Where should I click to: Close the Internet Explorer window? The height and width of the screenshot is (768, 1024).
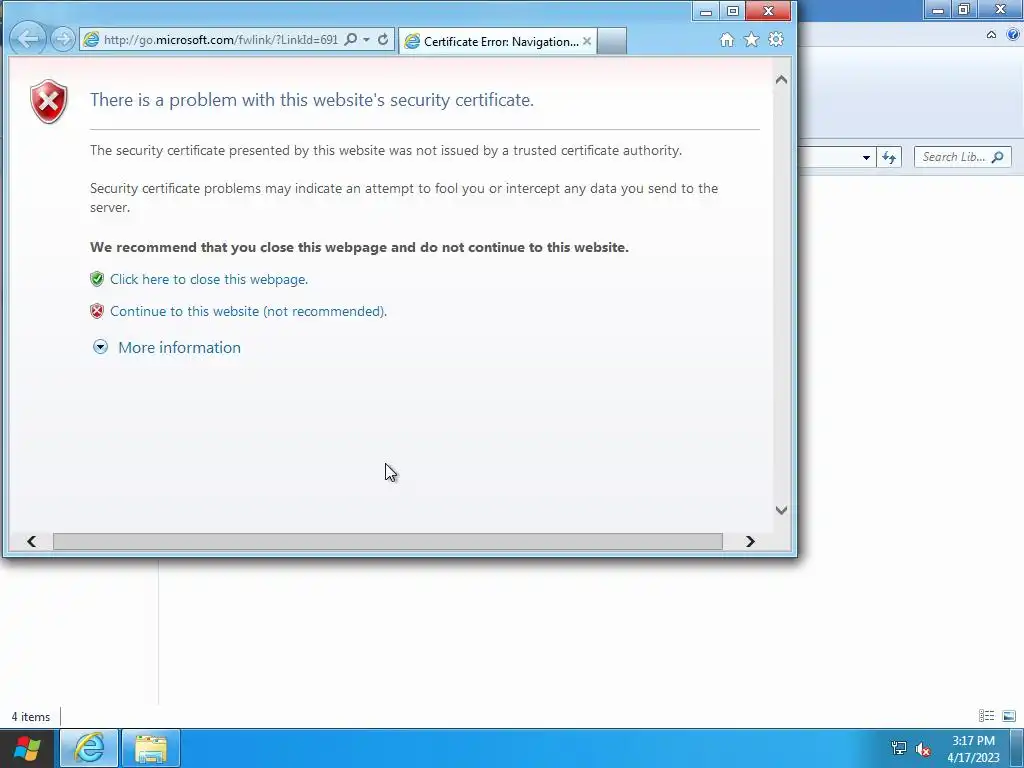point(768,11)
